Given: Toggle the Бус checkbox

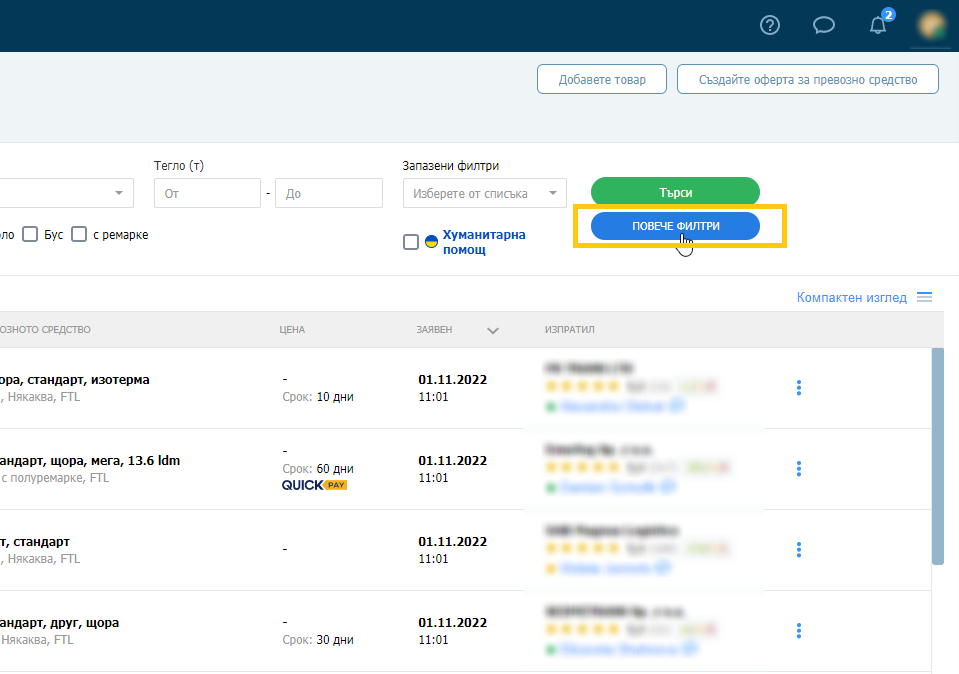Looking at the screenshot, I should pos(30,234).
